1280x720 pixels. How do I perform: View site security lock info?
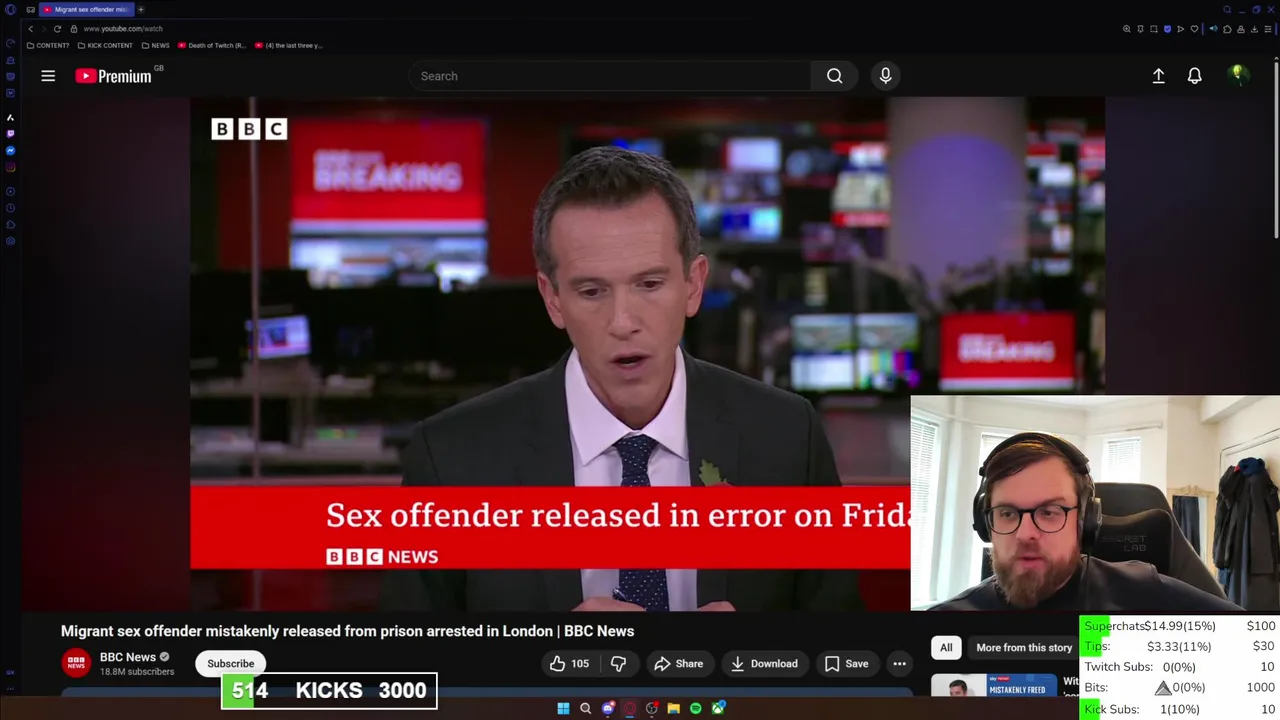[x=73, y=29]
